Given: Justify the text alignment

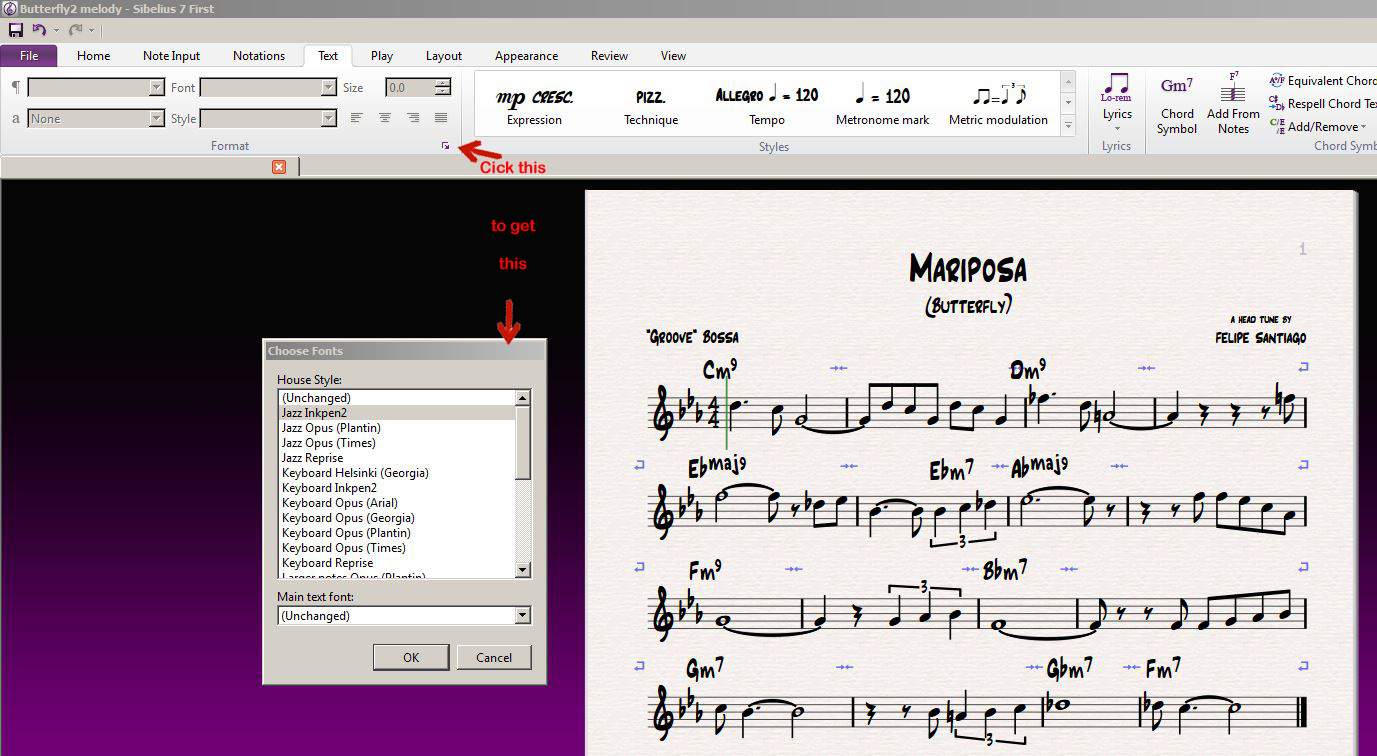Looking at the screenshot, I should 441,119.
